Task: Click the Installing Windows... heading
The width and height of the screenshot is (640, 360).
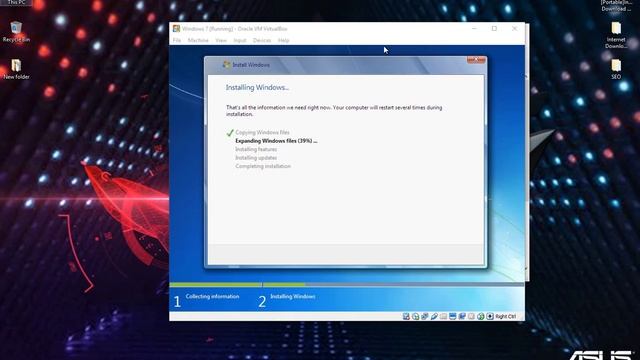Action: click(x=257, y=87)
